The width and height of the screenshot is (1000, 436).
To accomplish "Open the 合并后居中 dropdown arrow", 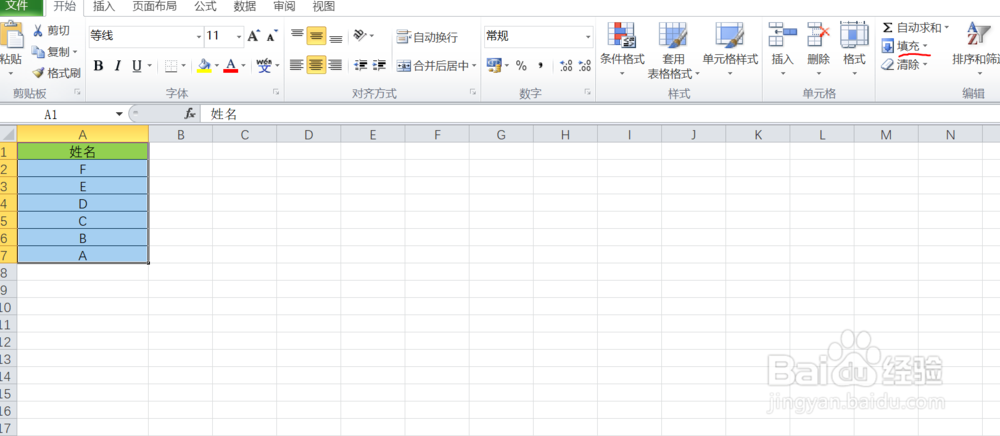I will [474, 66].
